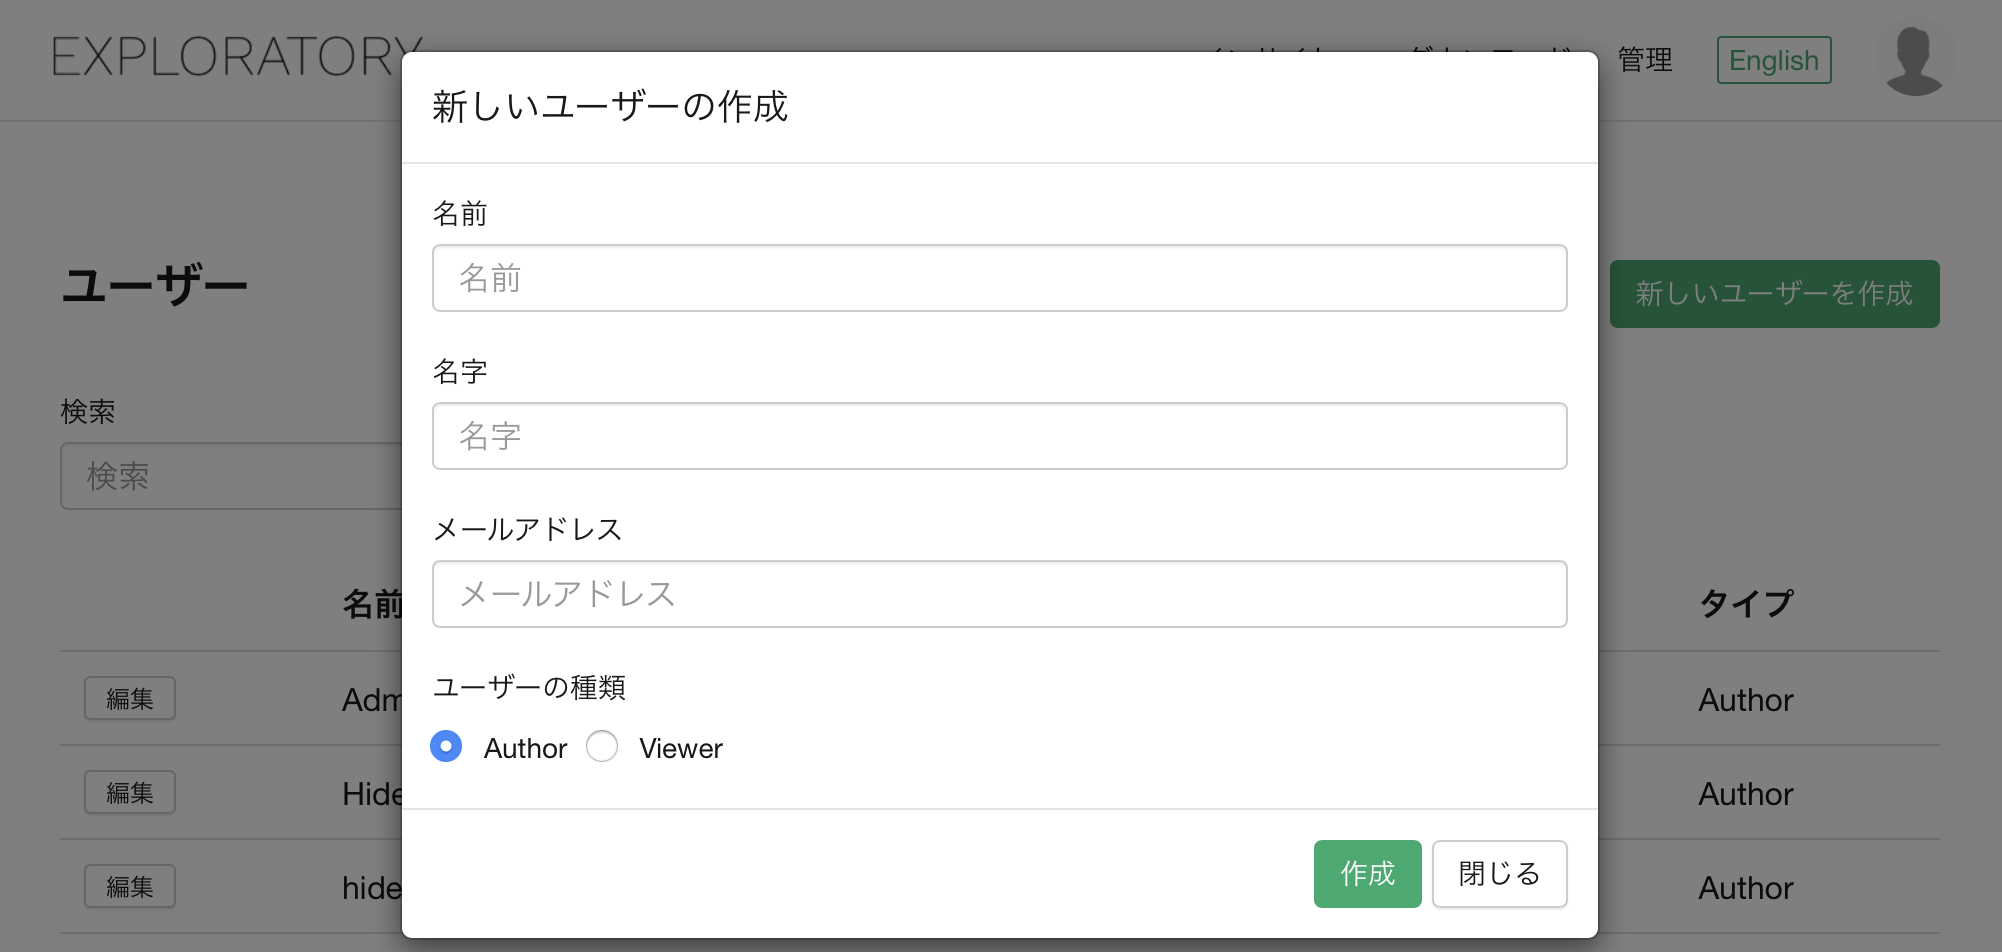The width and height of the screenshot is (2002, 952).
Task: Open the 管理 admin menu item
Action: coord(1645,60)
